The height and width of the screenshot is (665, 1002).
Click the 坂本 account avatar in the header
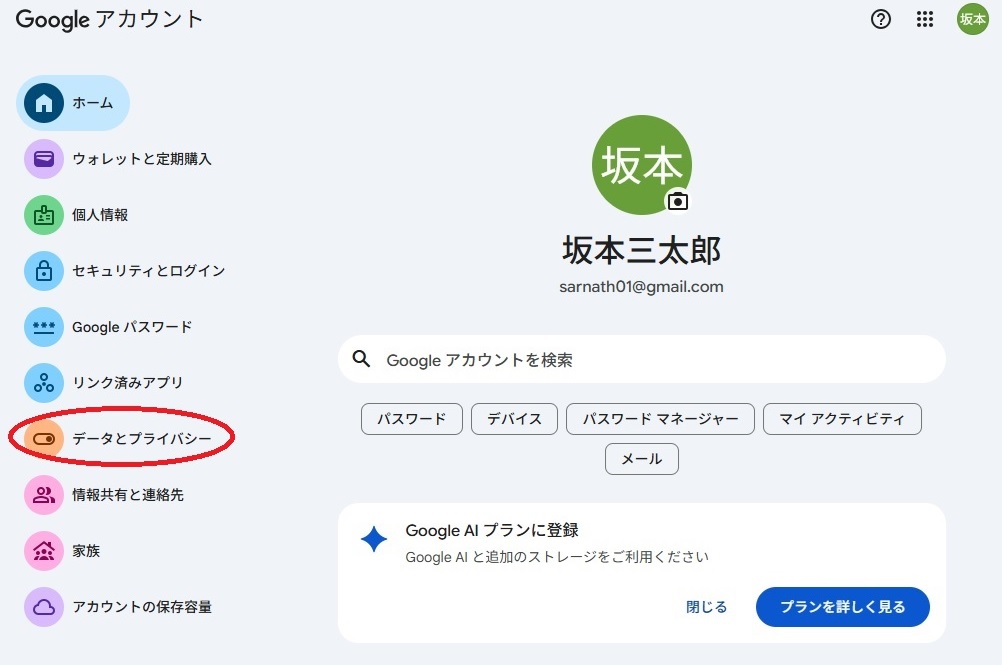[973, 19]
